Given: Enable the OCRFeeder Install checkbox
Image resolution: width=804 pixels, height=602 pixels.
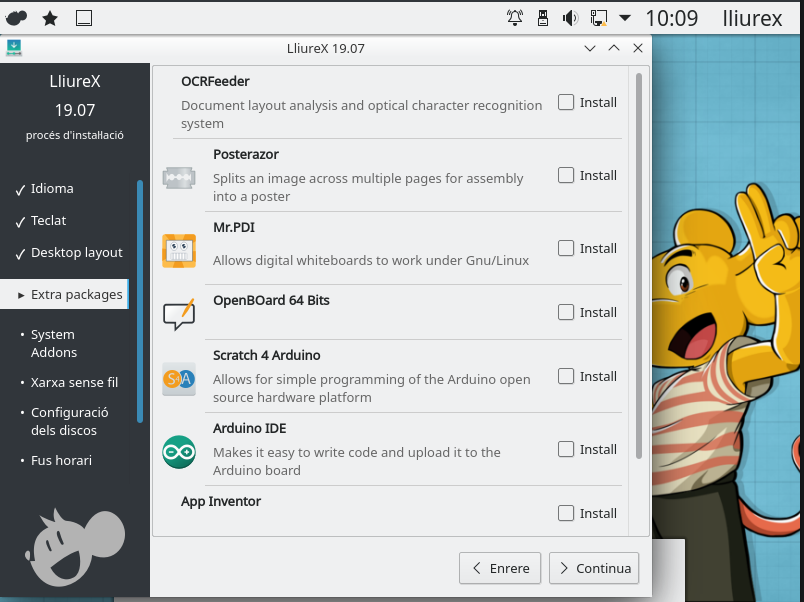Looking at the screenshot, I should 566,102.
